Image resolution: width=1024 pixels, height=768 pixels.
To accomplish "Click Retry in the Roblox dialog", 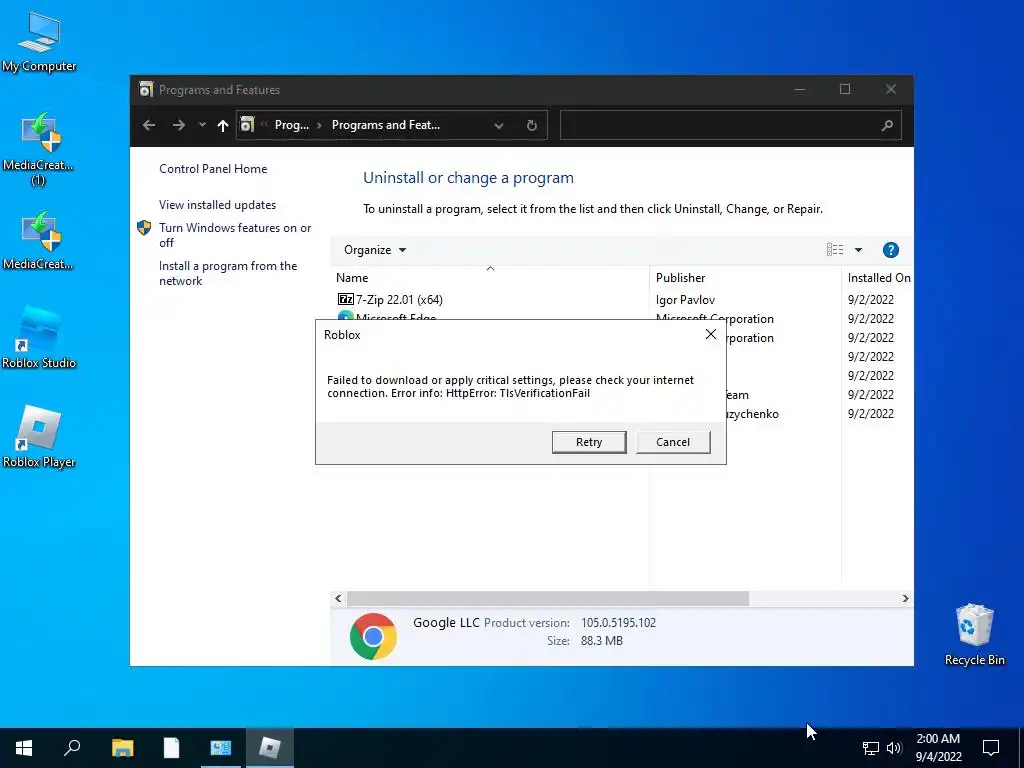I will tap(589, 442).
